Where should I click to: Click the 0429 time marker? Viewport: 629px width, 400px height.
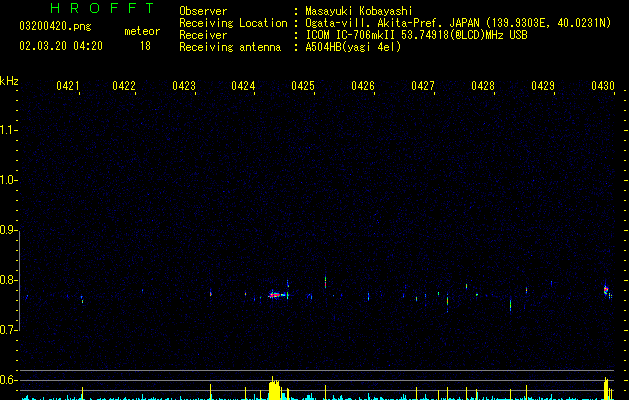pyautogui.click(x=542, y=86)
